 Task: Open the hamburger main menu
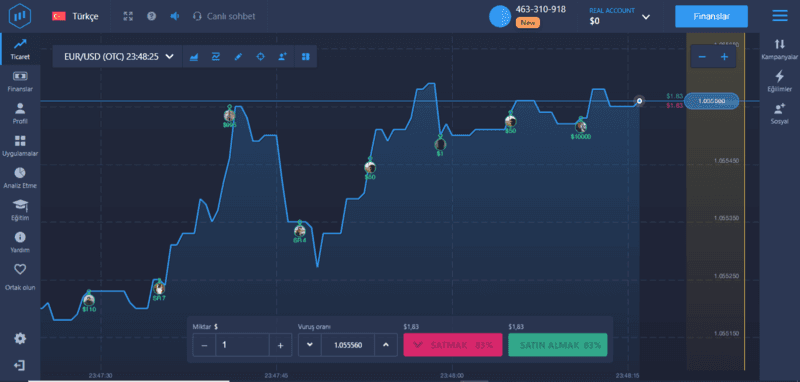pos(780,16)
